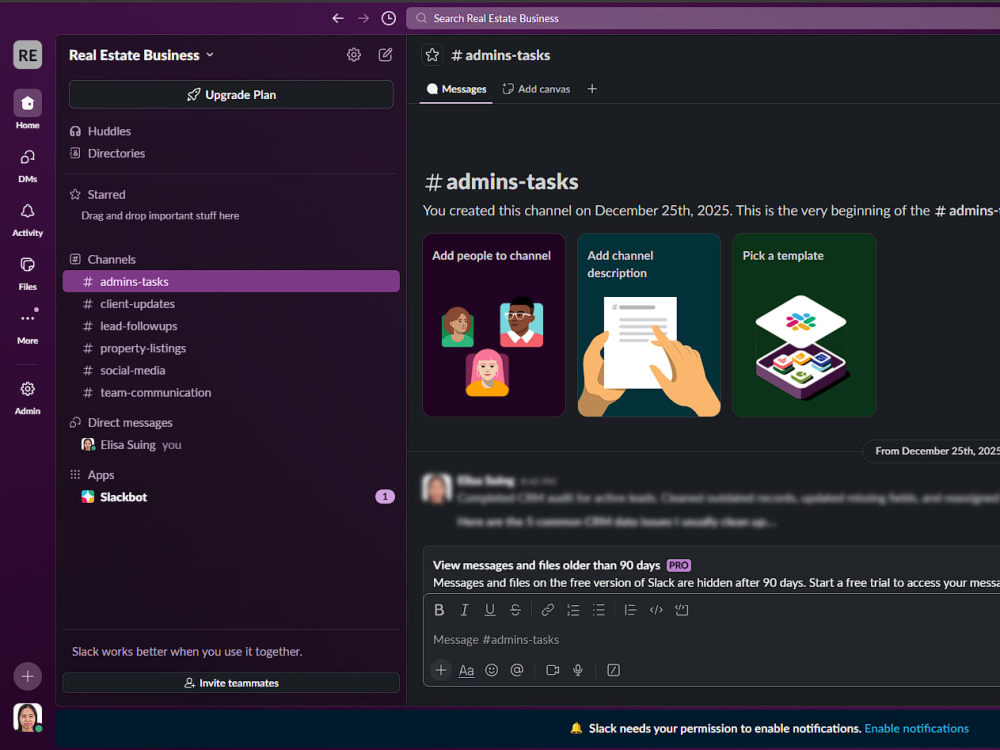Open the history clock icon
1000x750 pixels.
tap(388, 18)
